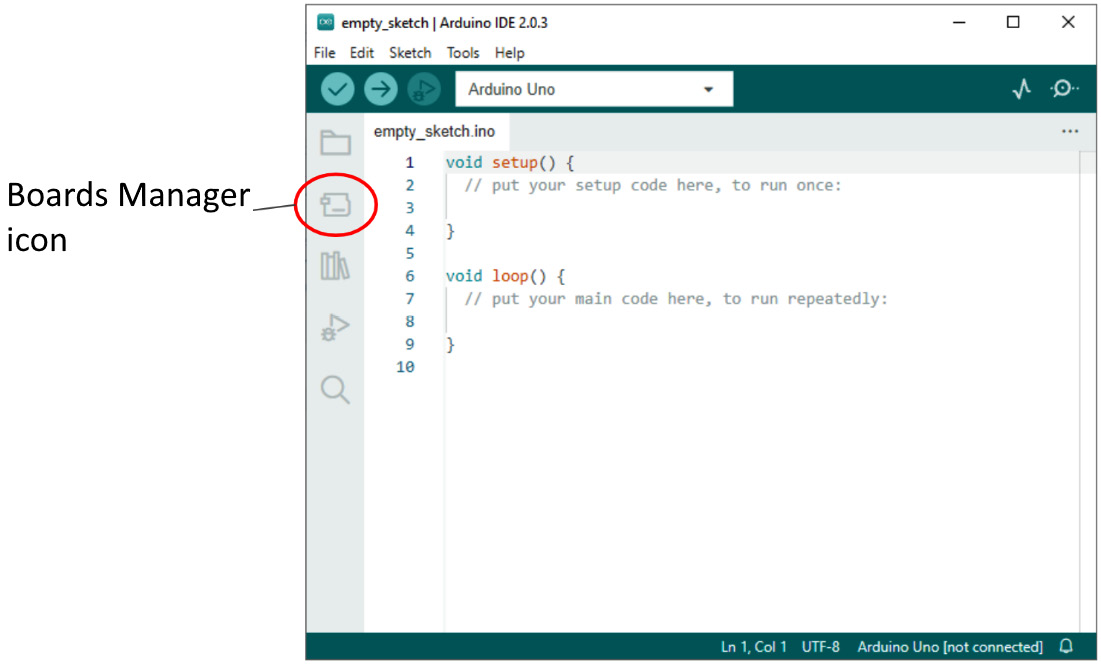
Task: Click line number 10 in the gutter
Action: coord(405,367)
